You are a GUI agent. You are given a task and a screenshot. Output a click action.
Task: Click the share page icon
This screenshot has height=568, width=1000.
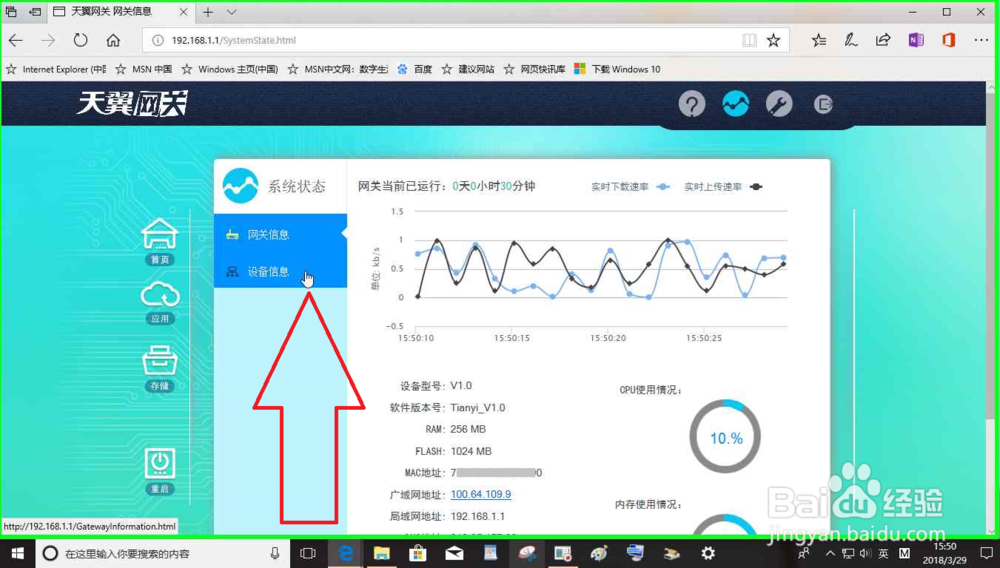(883, 40)
